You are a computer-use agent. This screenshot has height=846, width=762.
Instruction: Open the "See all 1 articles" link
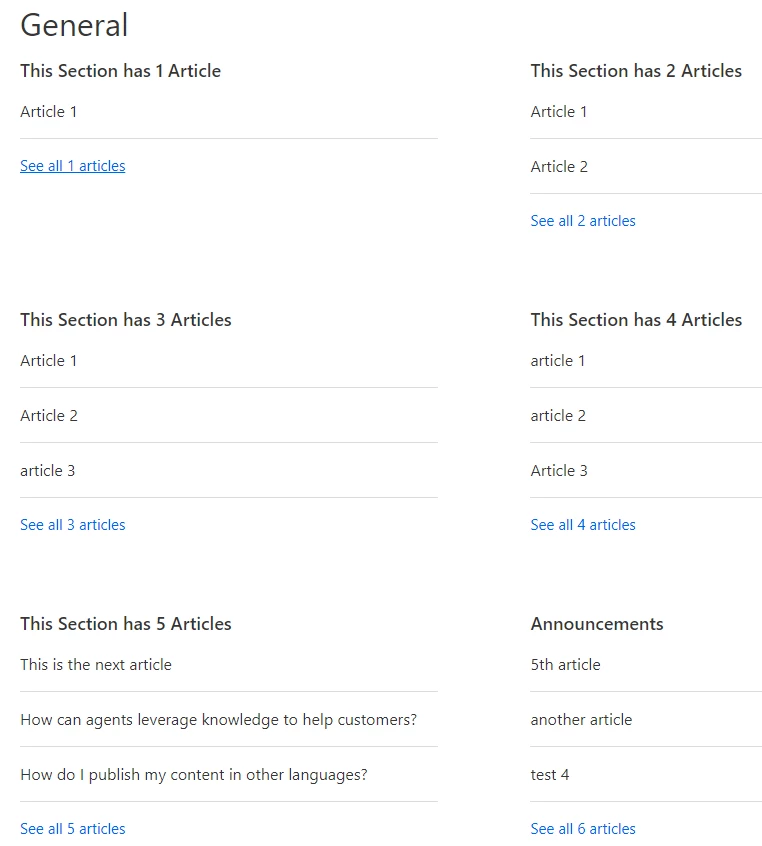pyautogui.click(x=73, y=166)
